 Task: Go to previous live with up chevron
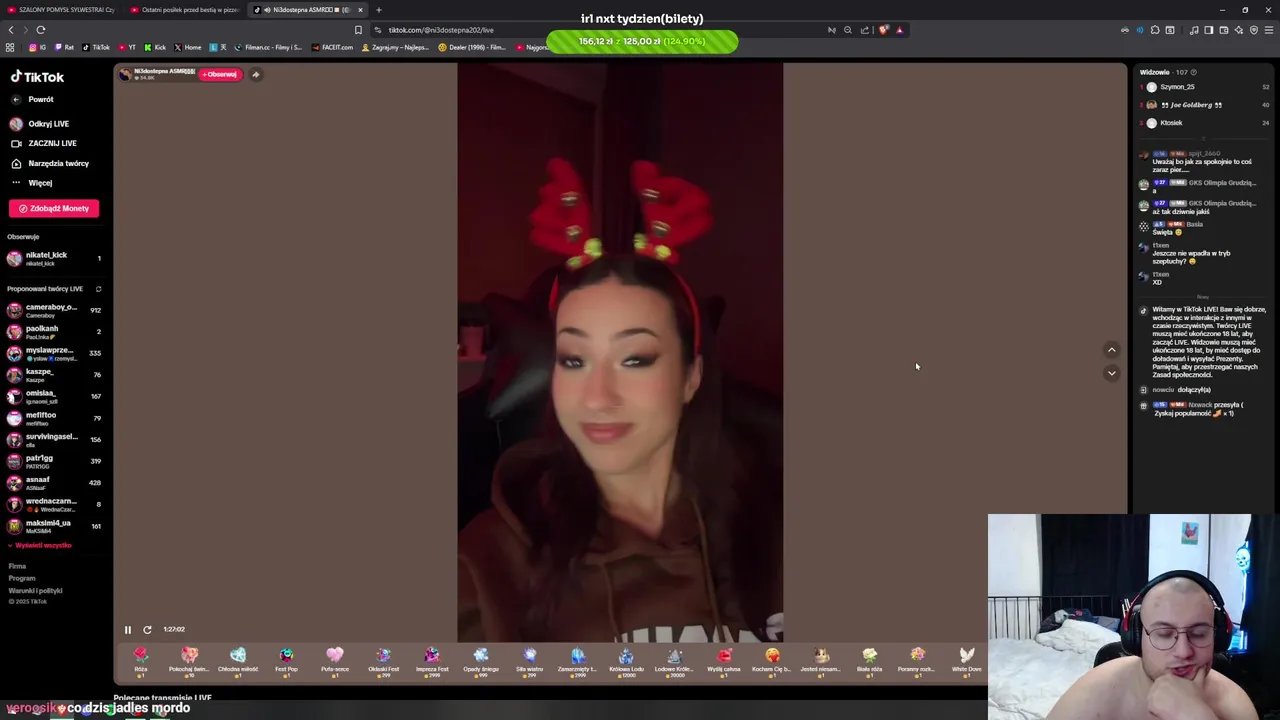click(x=1111, y=350)
